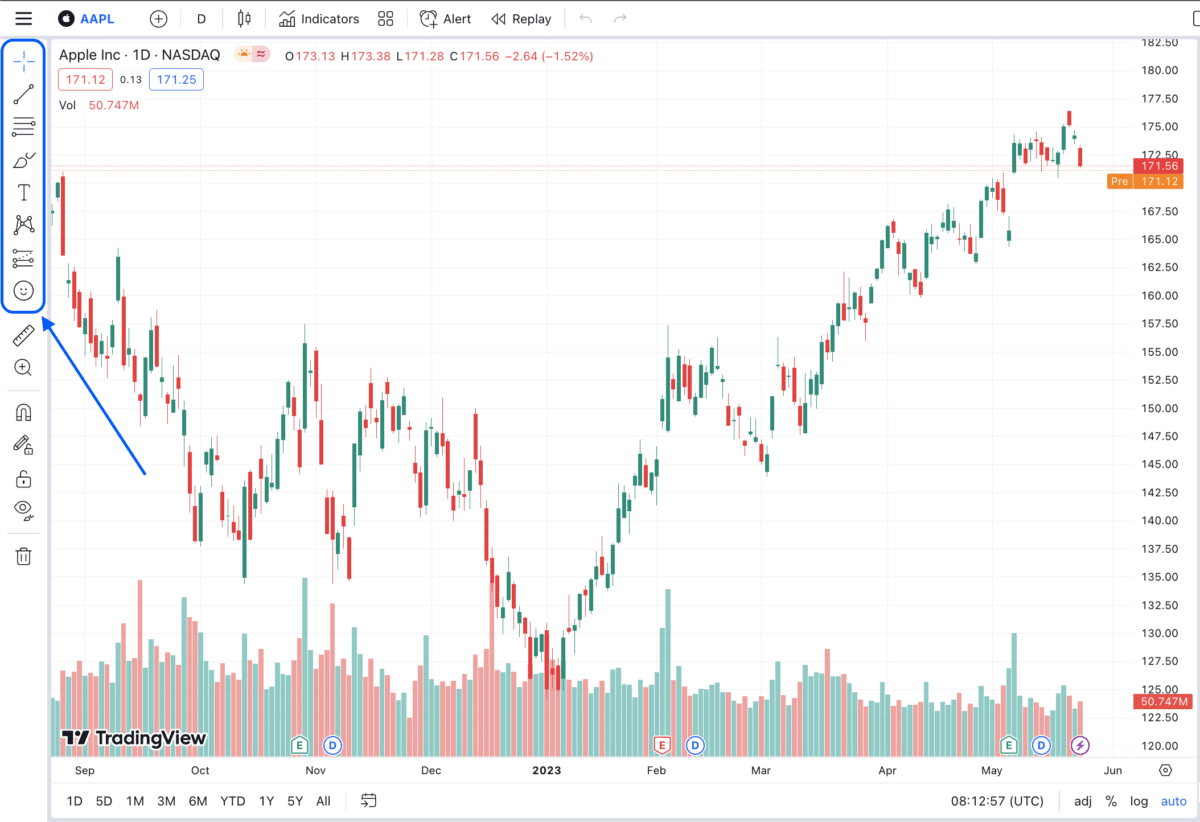Open the Indicators dialog
This screenshot has width=1200, height=822.
click(x=319, y=19)
